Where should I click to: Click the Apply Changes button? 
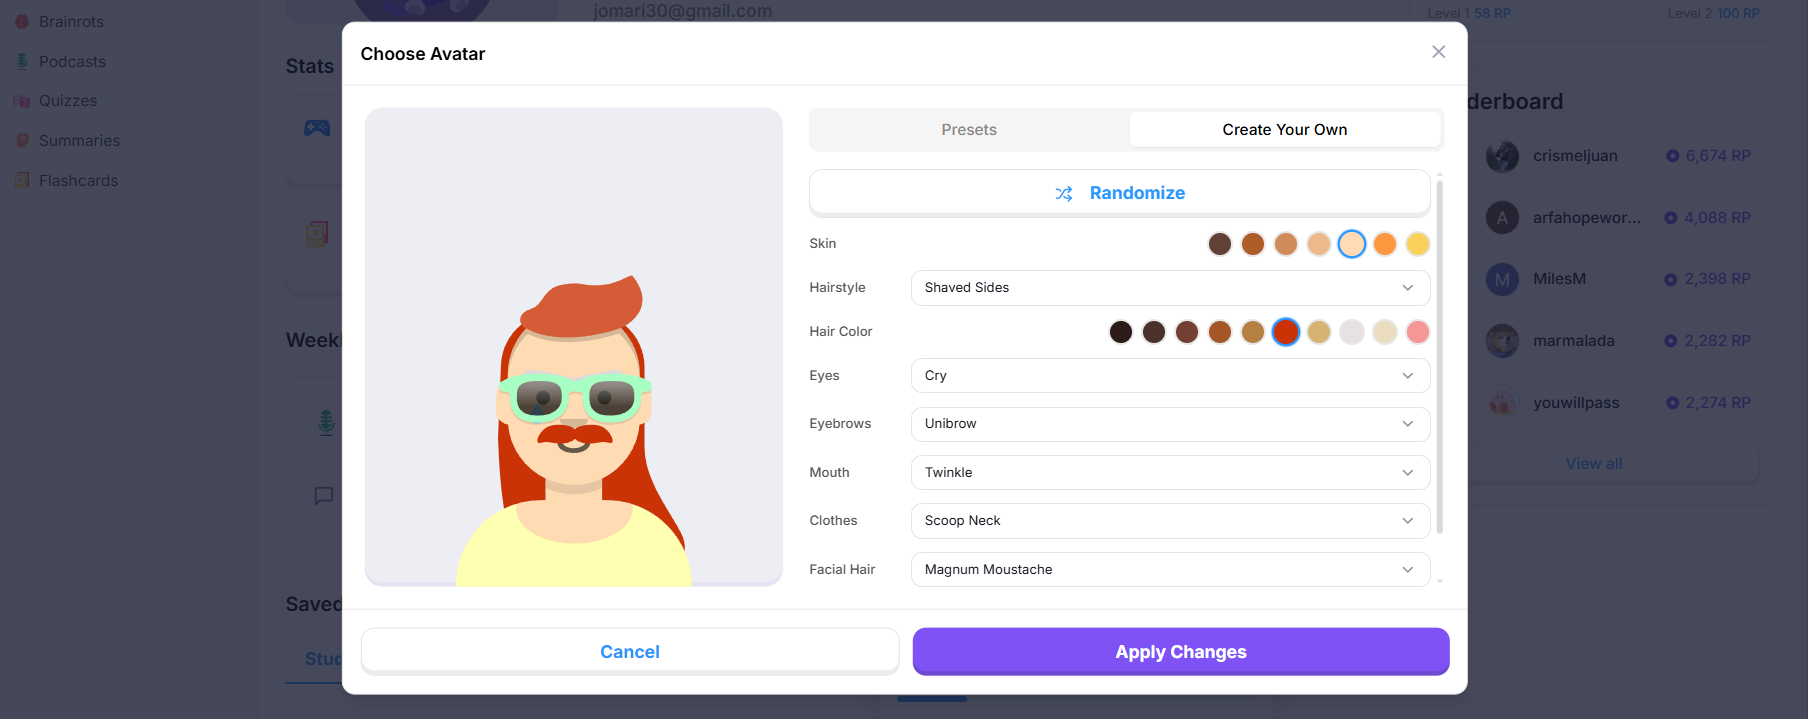[x=1180, y=652]
